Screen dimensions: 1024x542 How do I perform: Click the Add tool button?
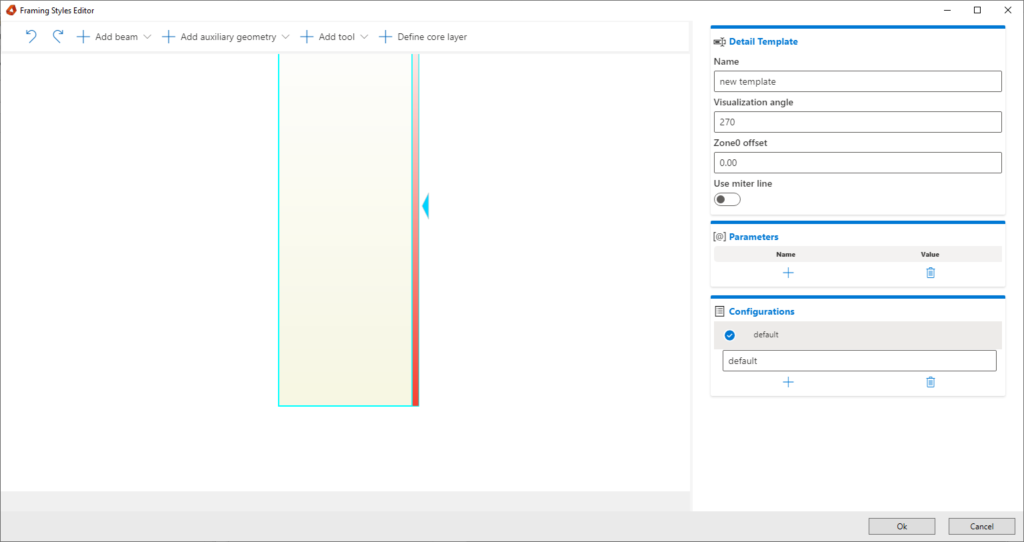[327, 37]
